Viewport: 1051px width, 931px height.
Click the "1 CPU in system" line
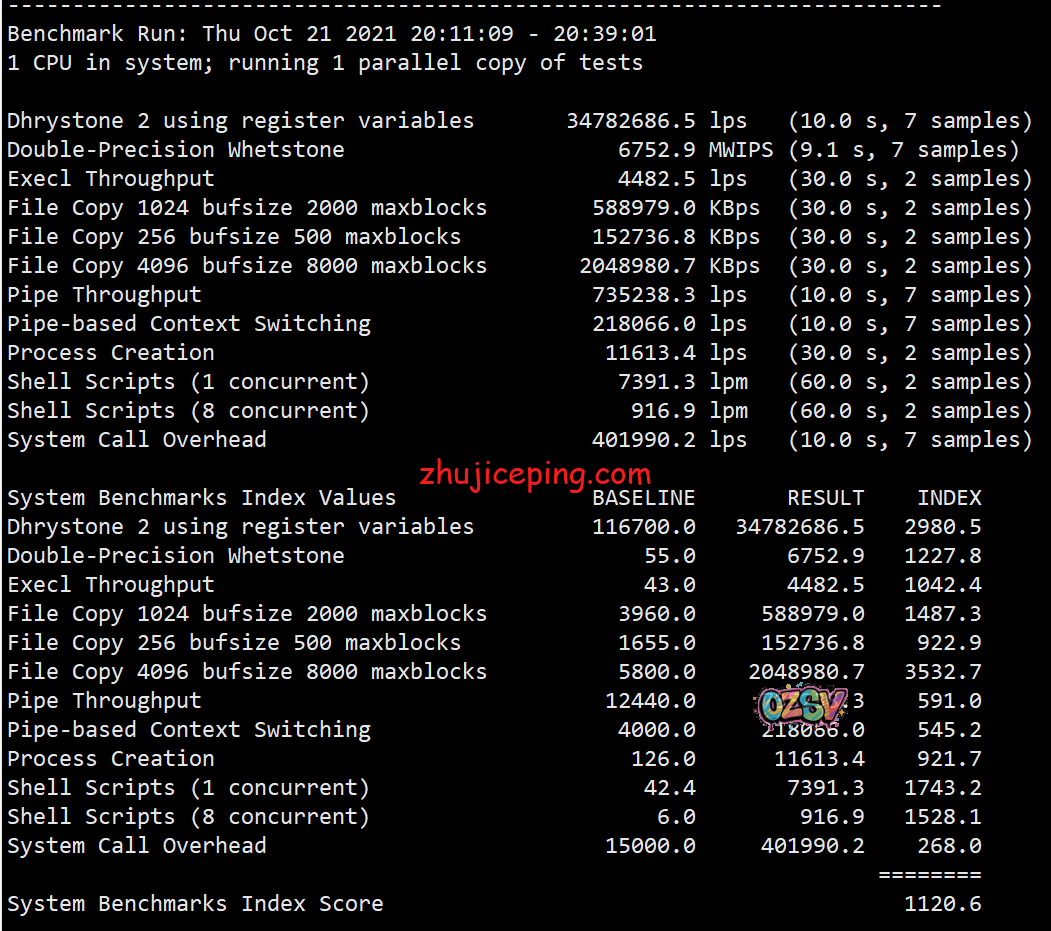[x=324, y=63]
